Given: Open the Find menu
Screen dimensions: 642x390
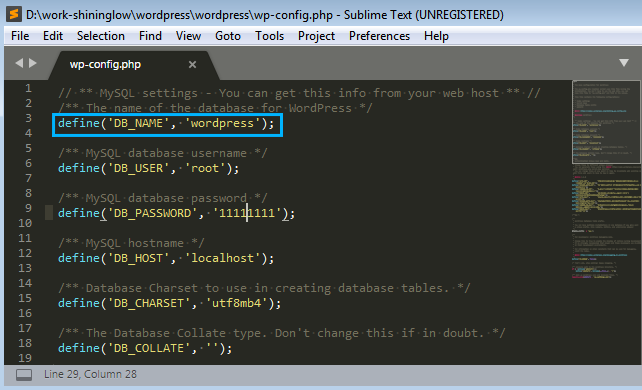Looking at the screenshot, I should pos(150,36).
